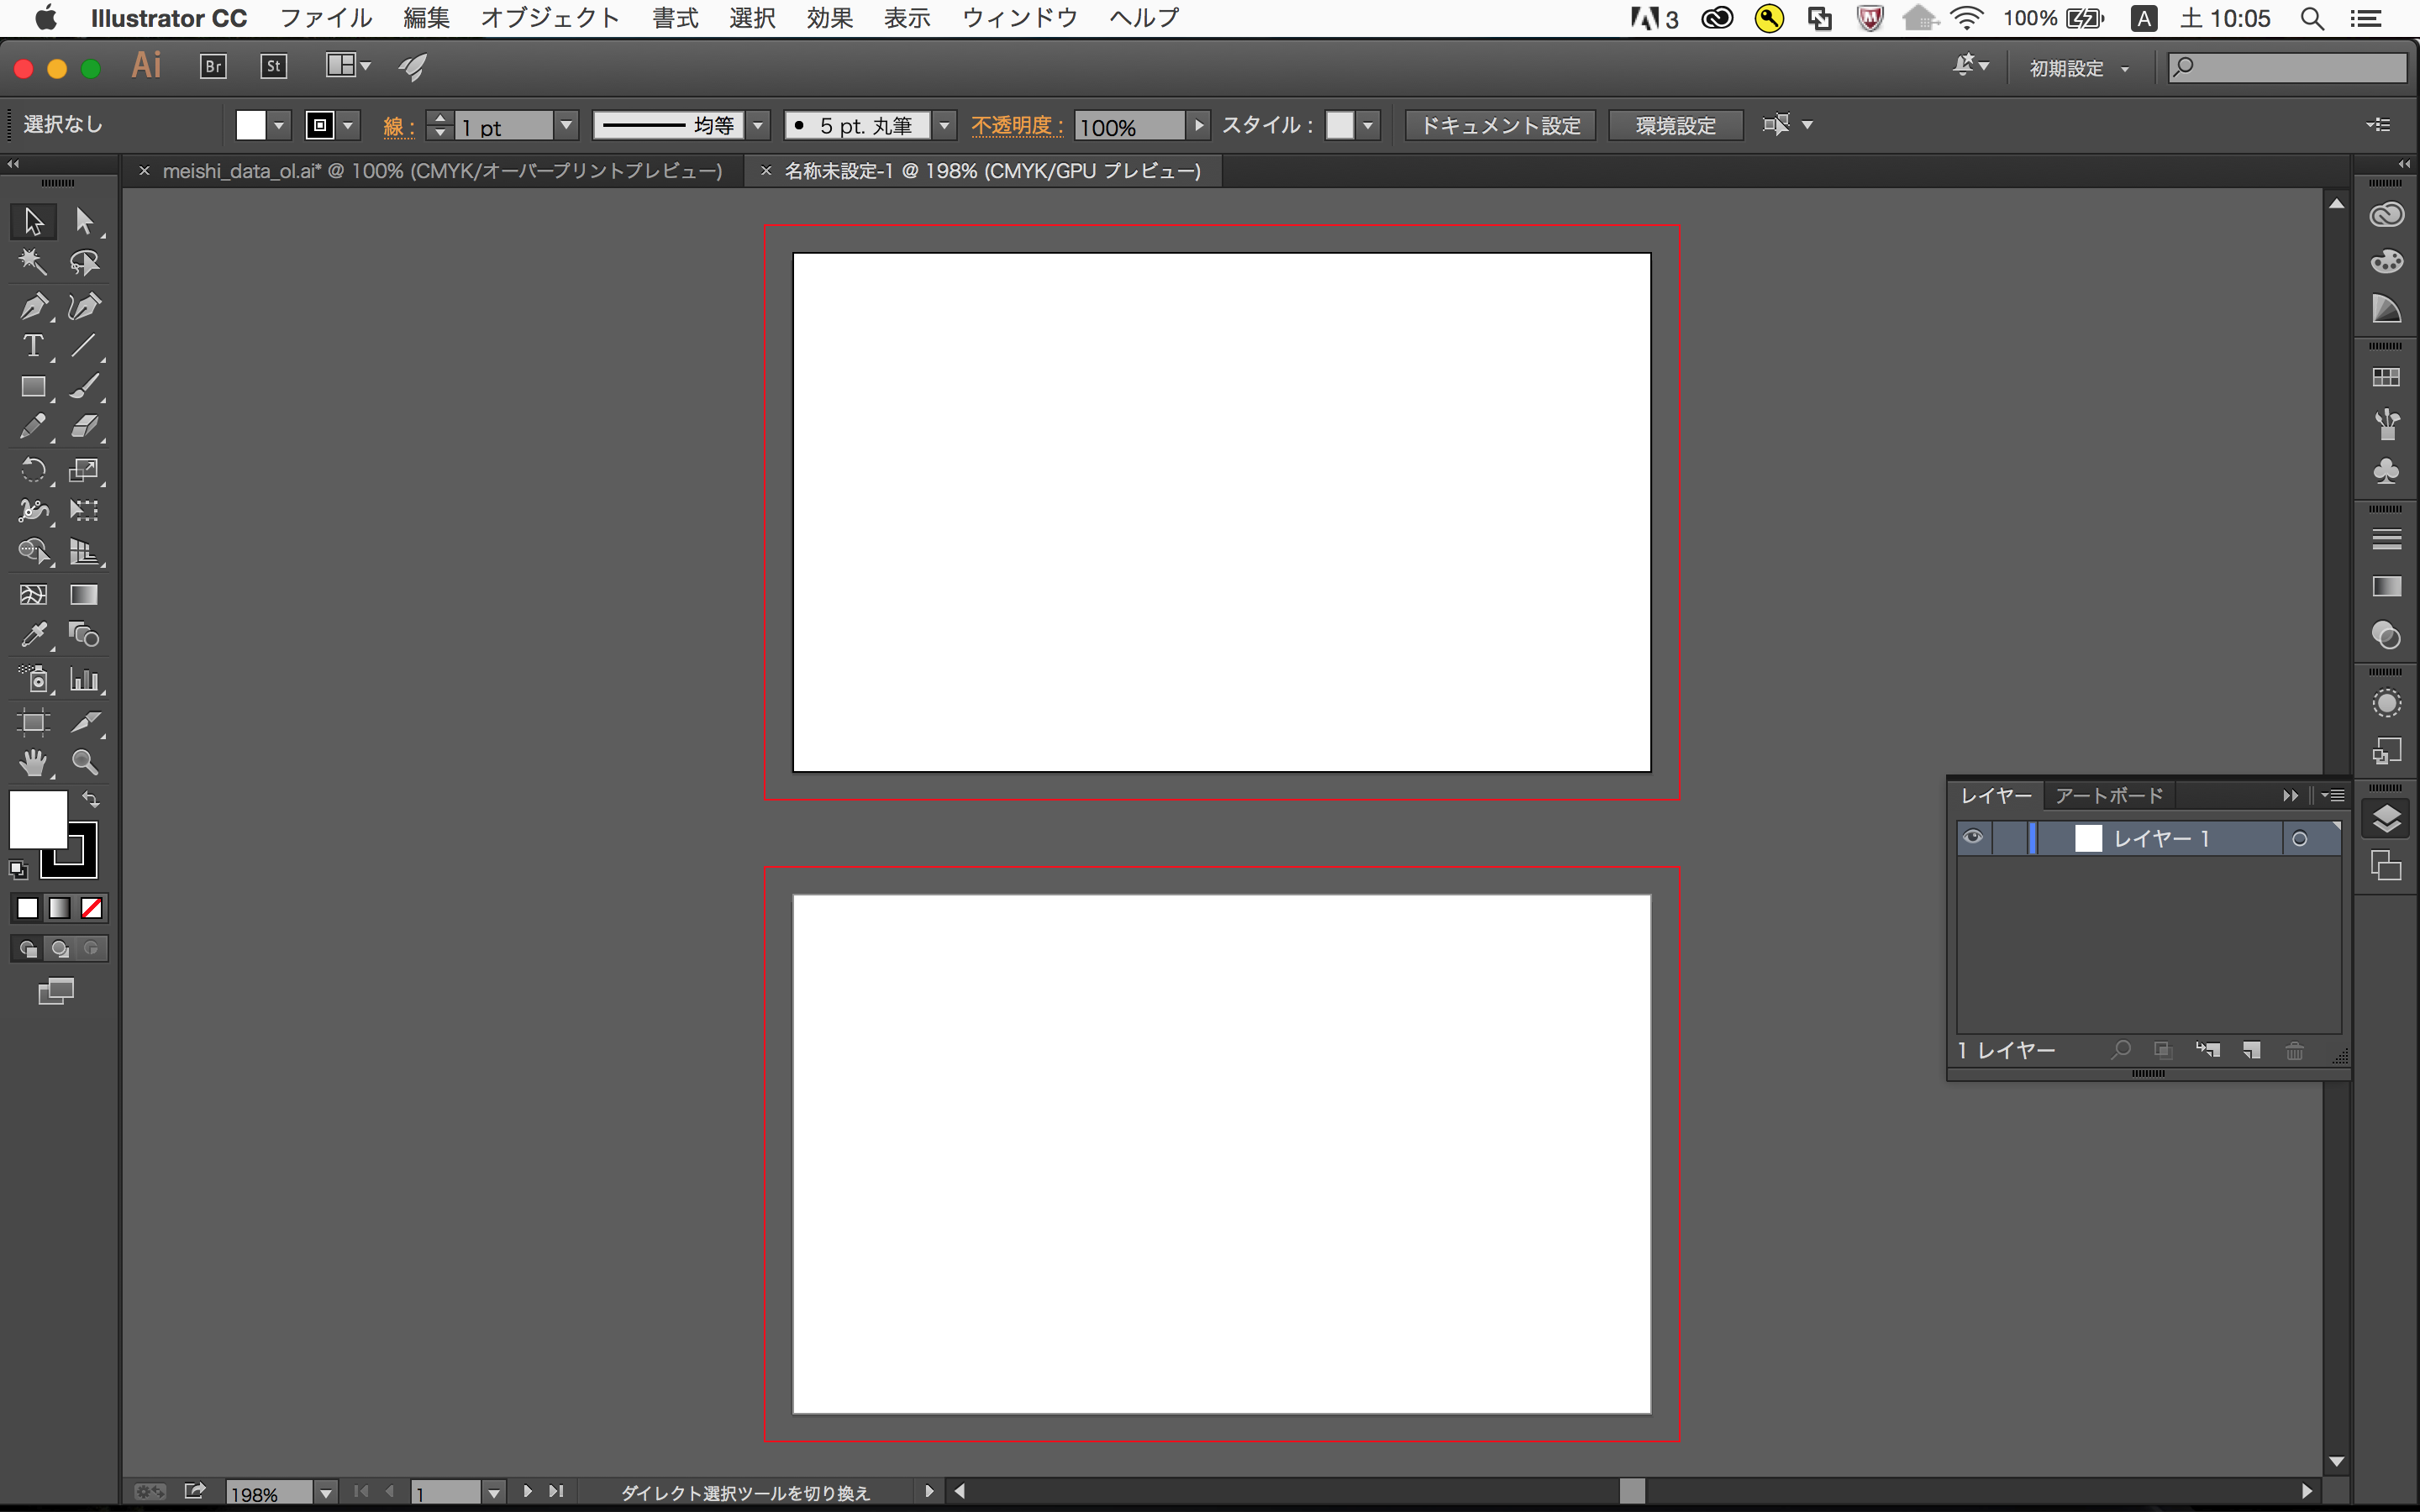The height and width of the screenshot is (1512, 2420).
Task: Select the Pen tool
Action: [33, 306]
